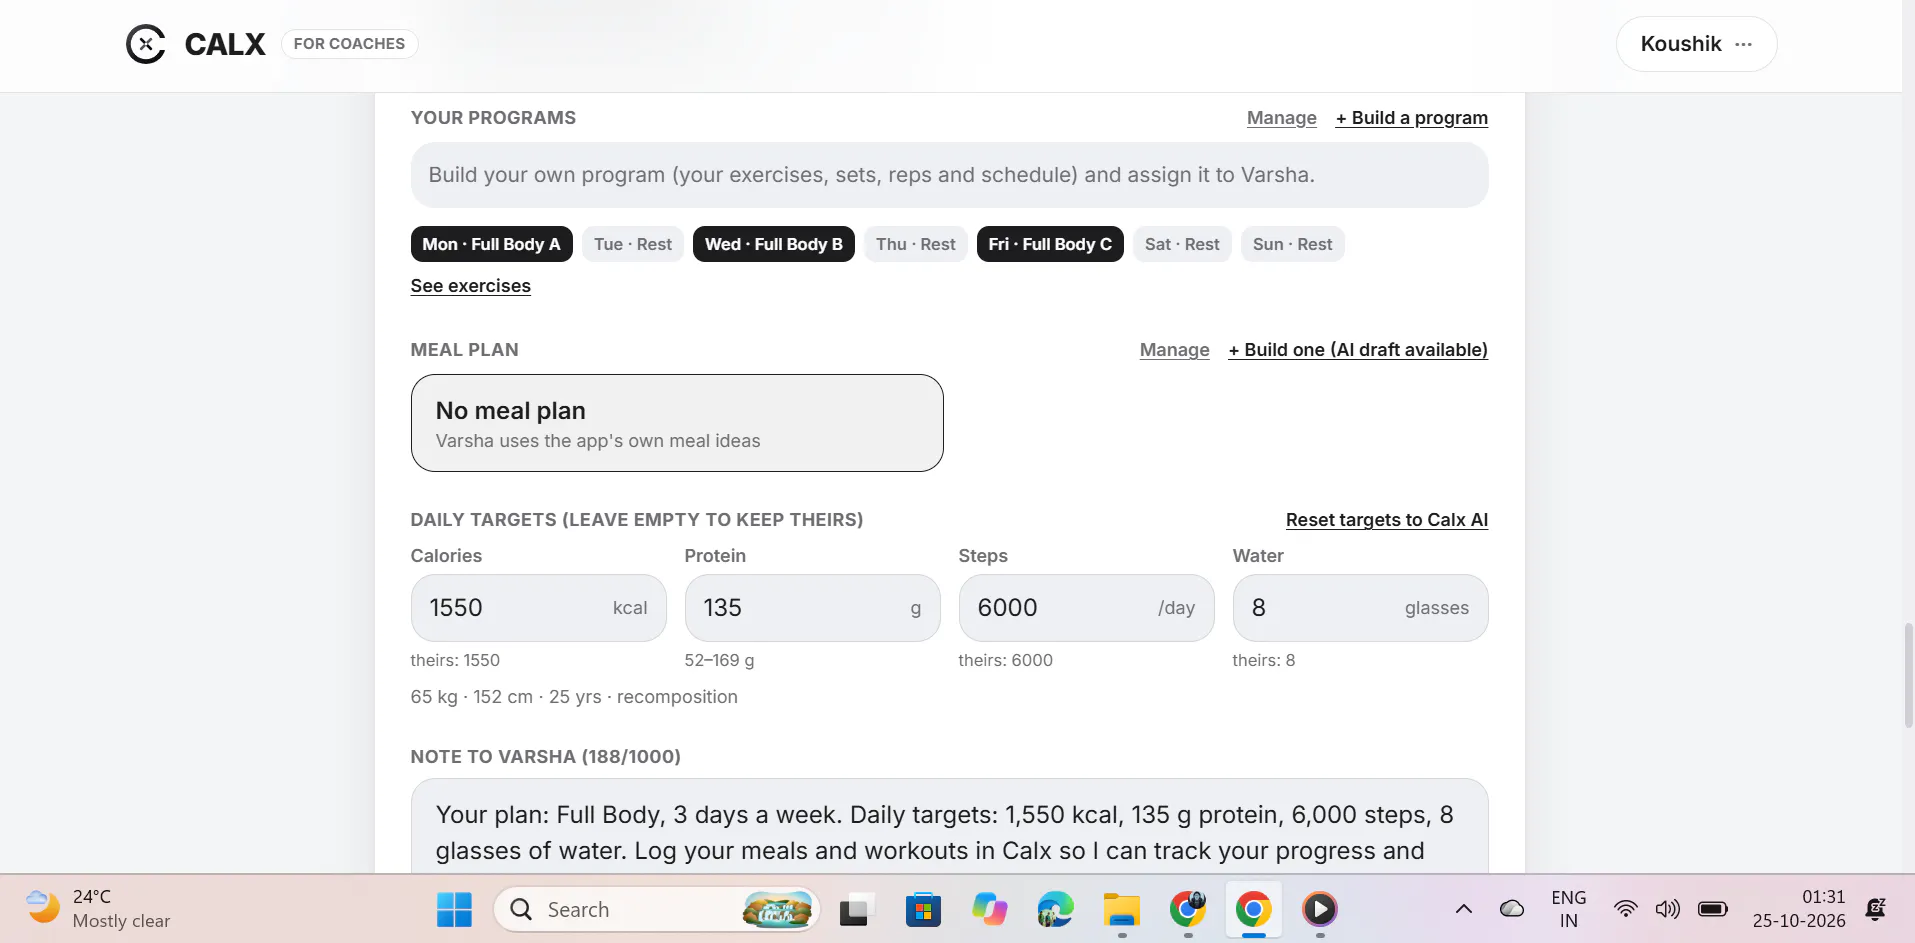
Task: Click Manage next to Meal Plan
Action: click(x=1174, y=350)
